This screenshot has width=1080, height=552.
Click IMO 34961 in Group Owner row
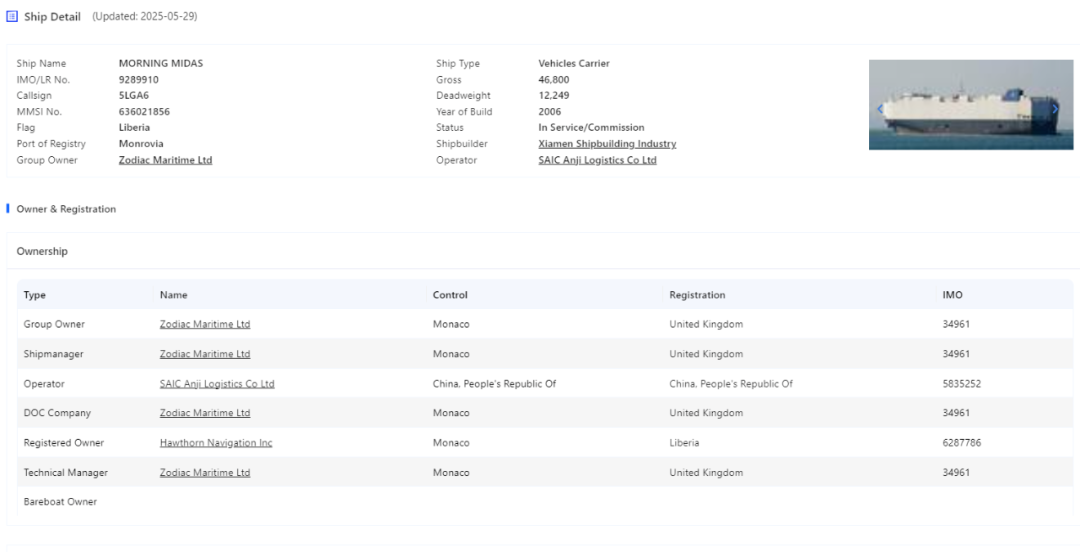coord(956,324)
